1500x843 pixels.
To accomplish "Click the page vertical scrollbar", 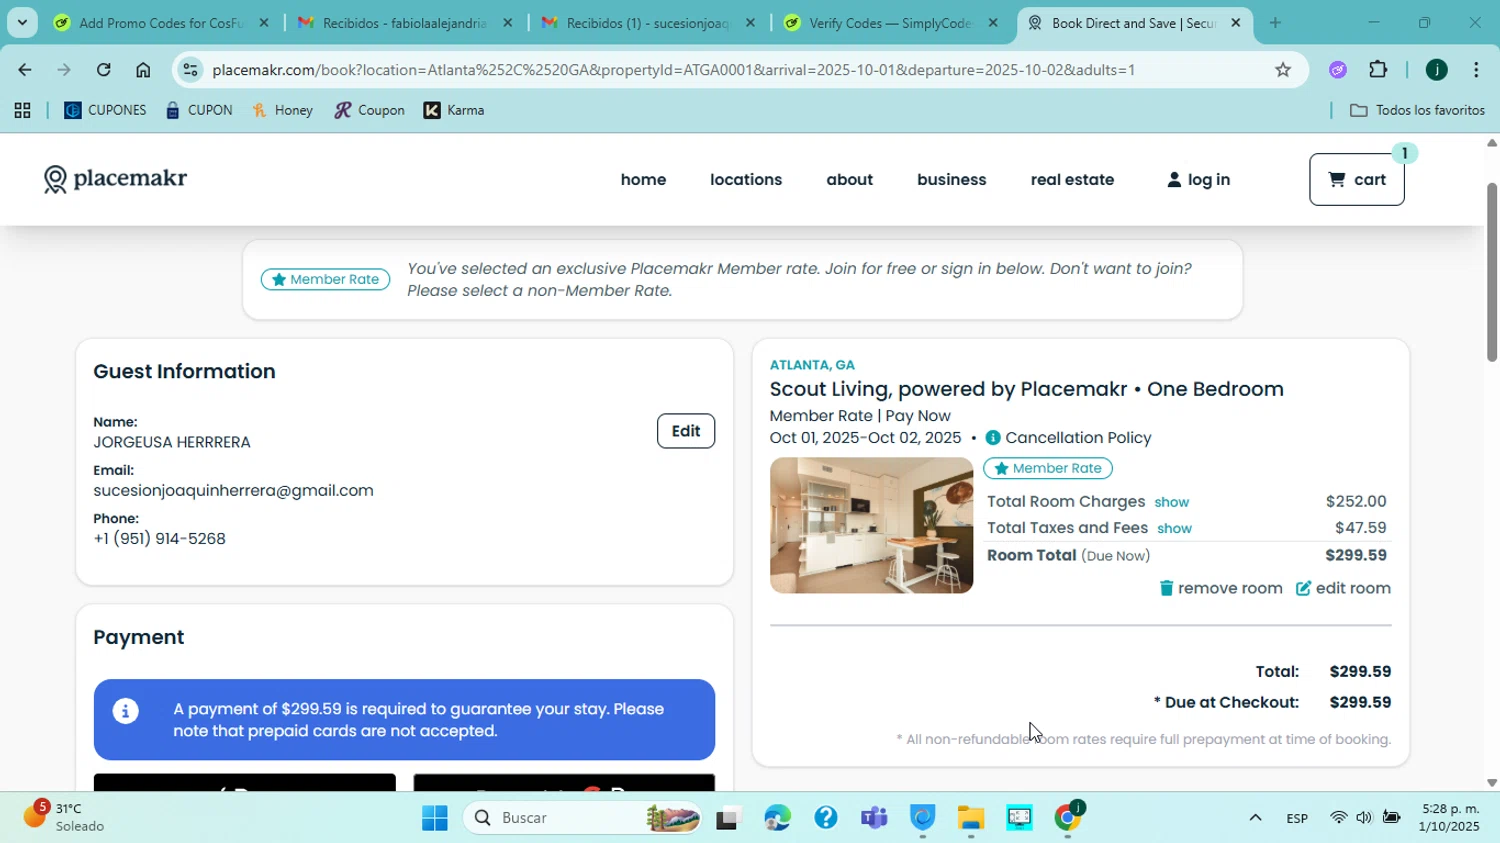I will point(1492,270).
